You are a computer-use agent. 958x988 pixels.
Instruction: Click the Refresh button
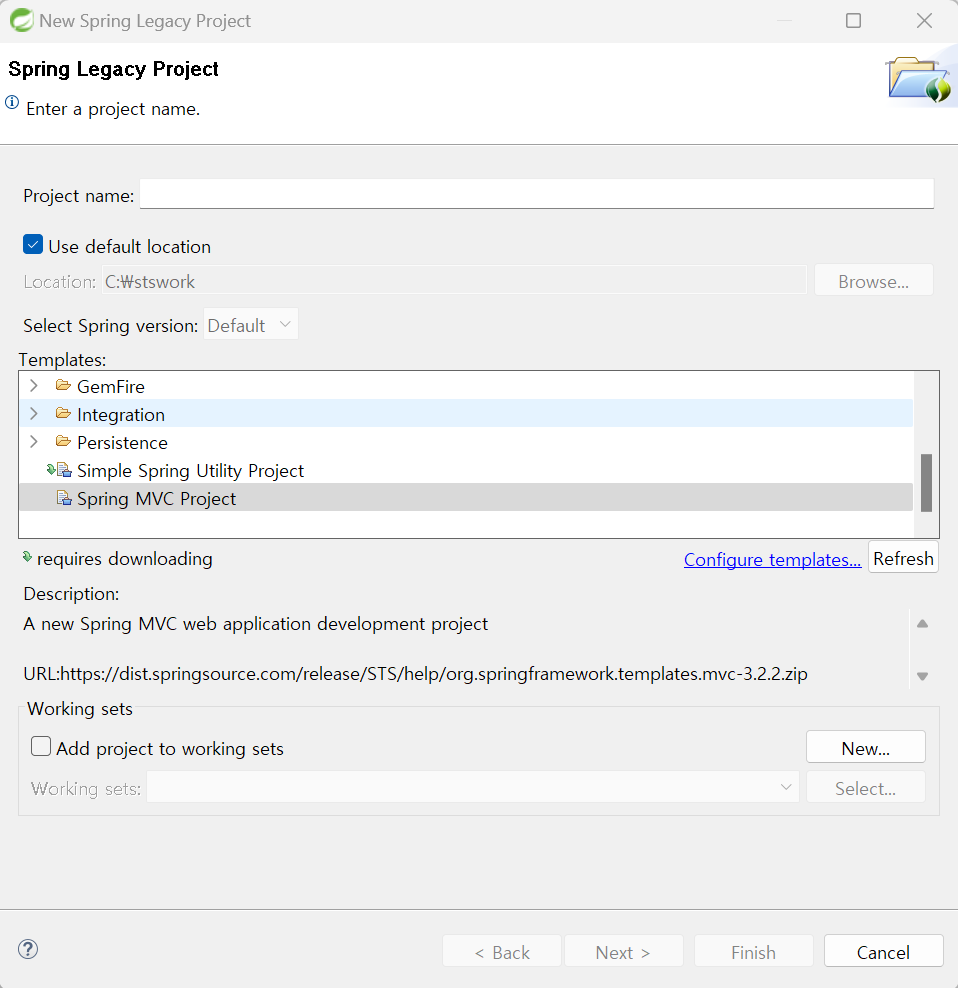[x=903, y=558]
